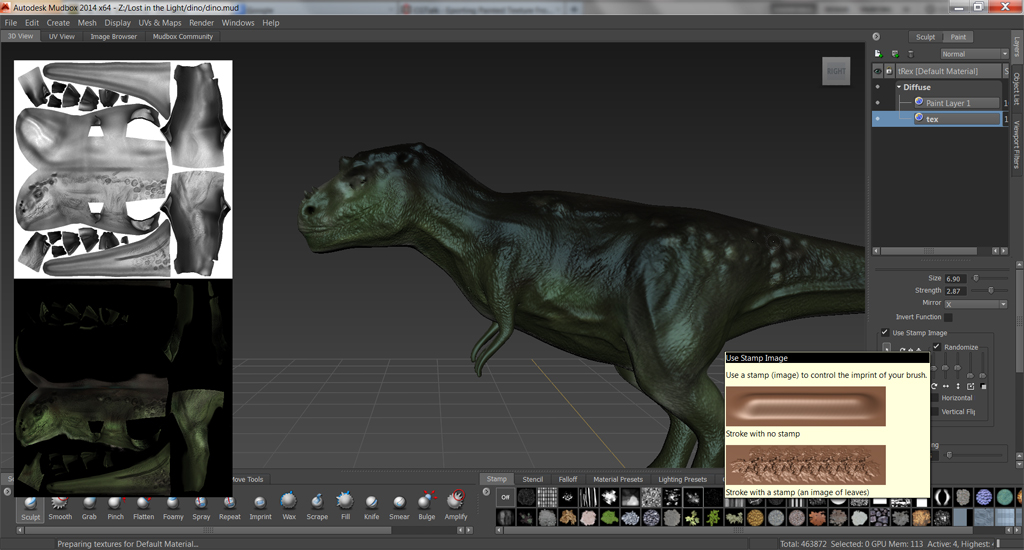Viewport: 1024px width, 550px height.
Task: Switch to the Stencil tab
Action: pyautogui.click(x=532, y=479)
